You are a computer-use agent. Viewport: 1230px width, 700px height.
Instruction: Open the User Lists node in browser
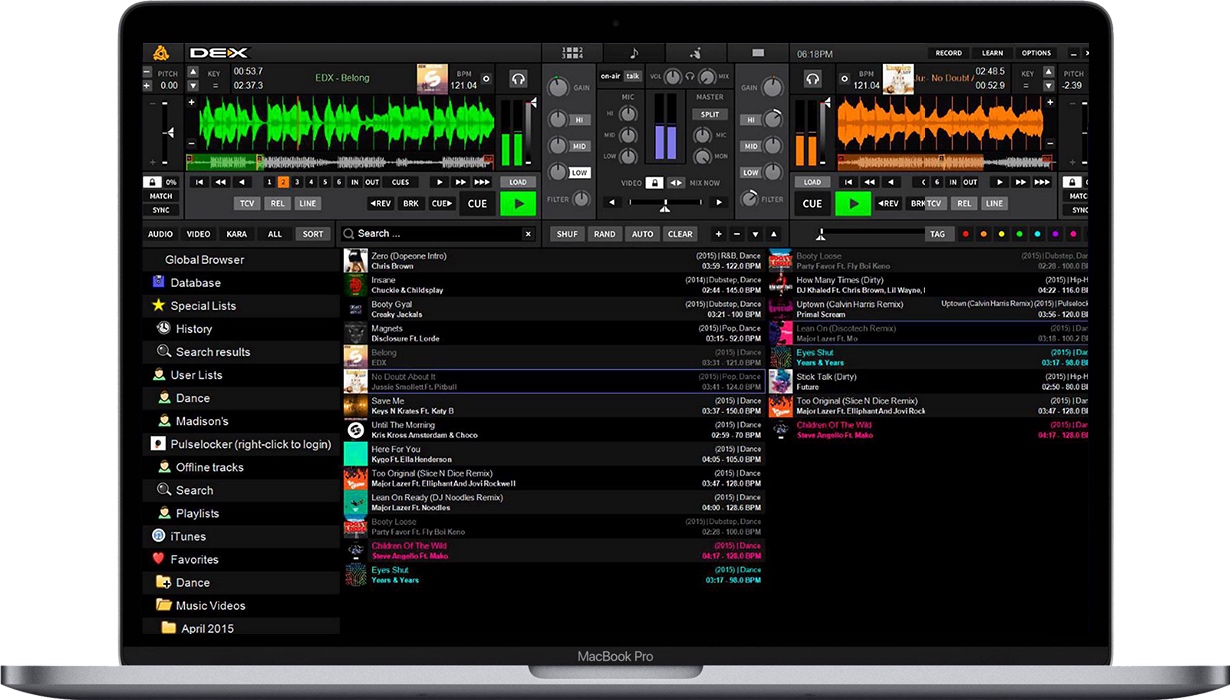(x=196, y=375)
